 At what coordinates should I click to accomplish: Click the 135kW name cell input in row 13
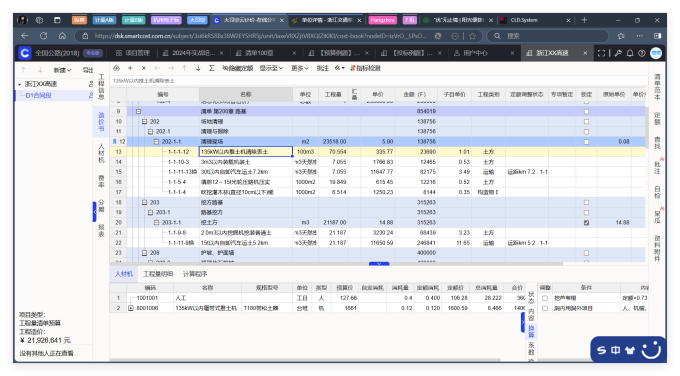click(245, 152)
